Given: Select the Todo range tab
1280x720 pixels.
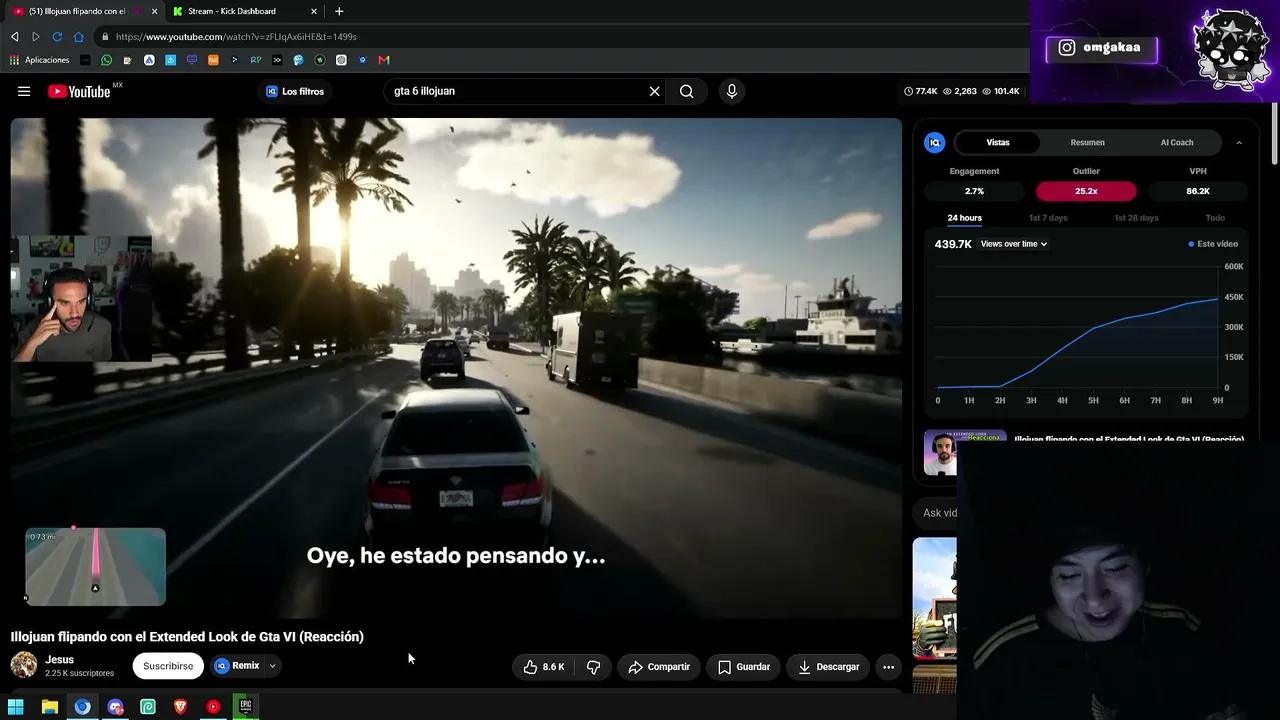Looking at the screenshot, I should (x=1215, y=218).
